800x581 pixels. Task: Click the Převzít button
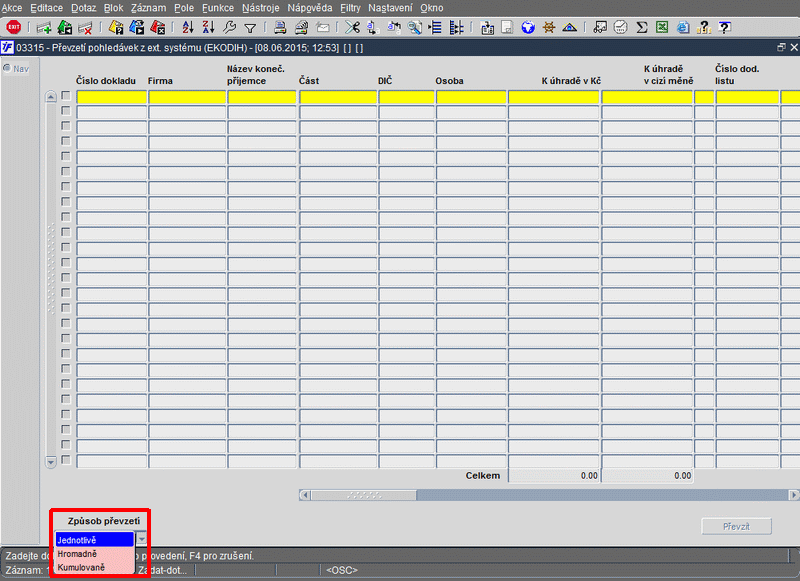[736, 526]
